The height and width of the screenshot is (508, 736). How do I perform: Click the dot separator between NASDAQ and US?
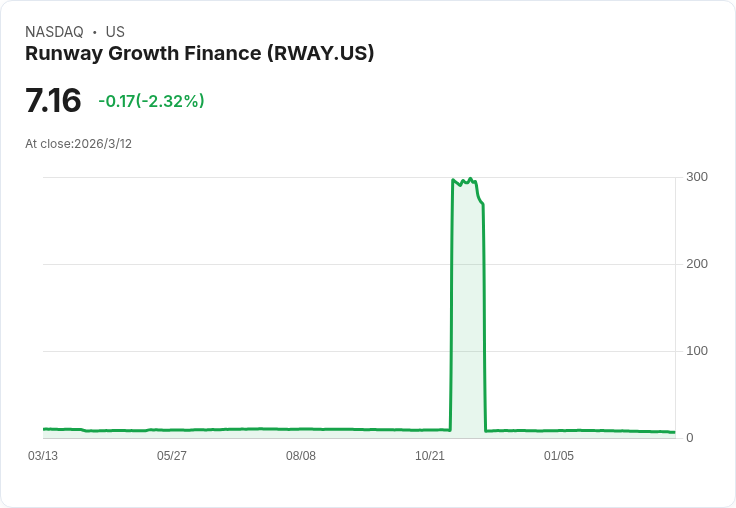coord(94,32)
